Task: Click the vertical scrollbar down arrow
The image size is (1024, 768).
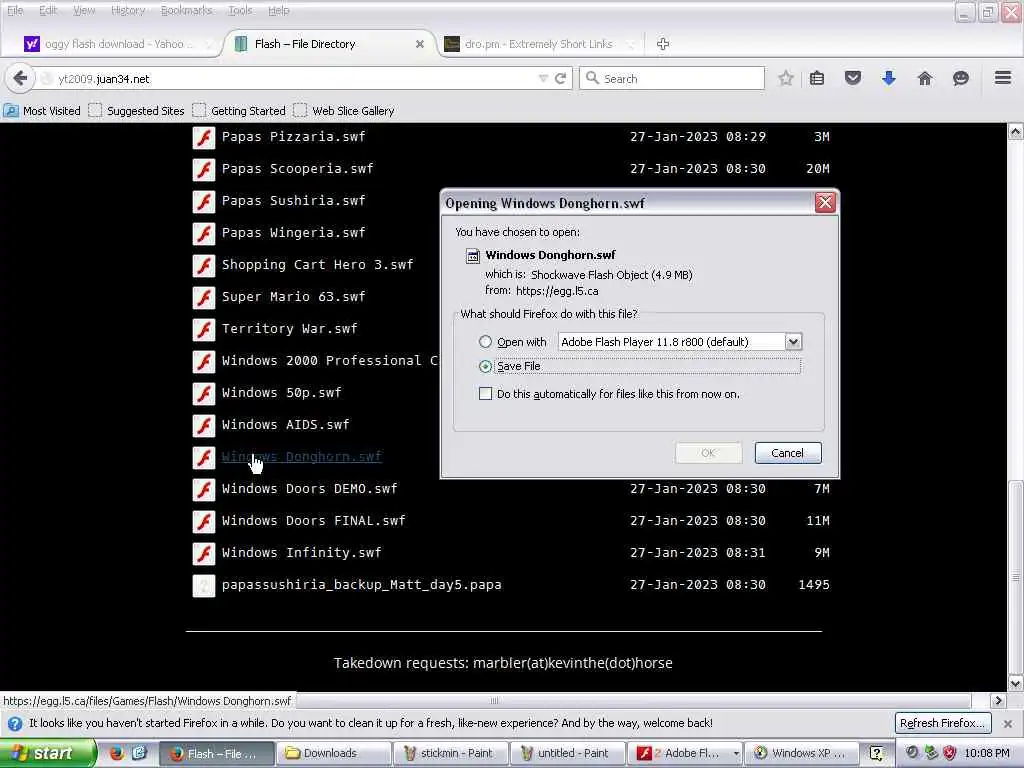Action: (1015, 684)
